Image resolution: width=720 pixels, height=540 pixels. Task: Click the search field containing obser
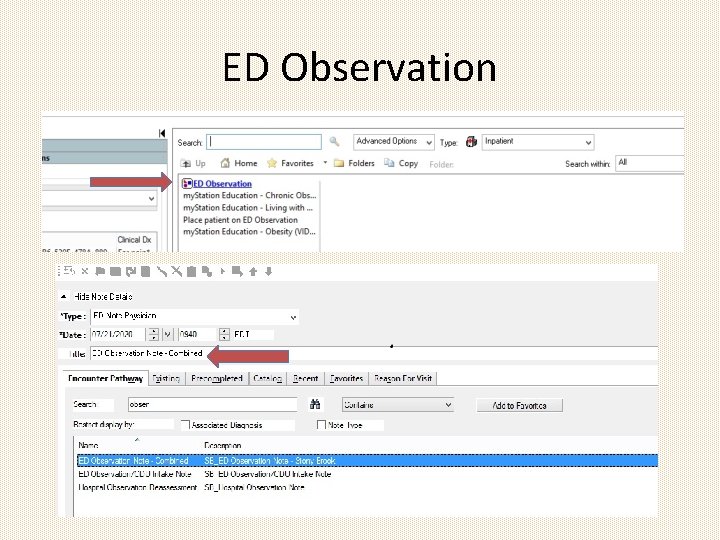tap(213, 405)
